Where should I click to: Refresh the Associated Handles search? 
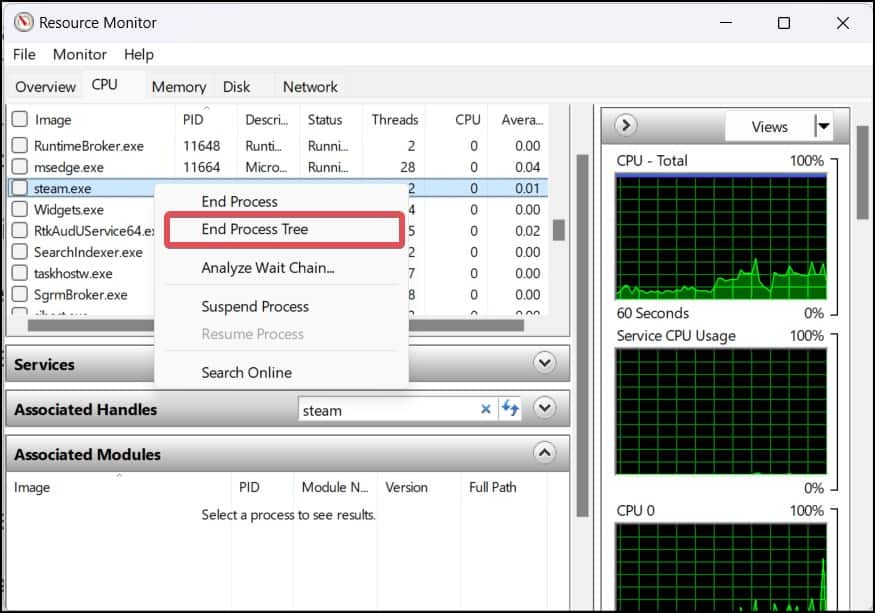tap(510, 409)
